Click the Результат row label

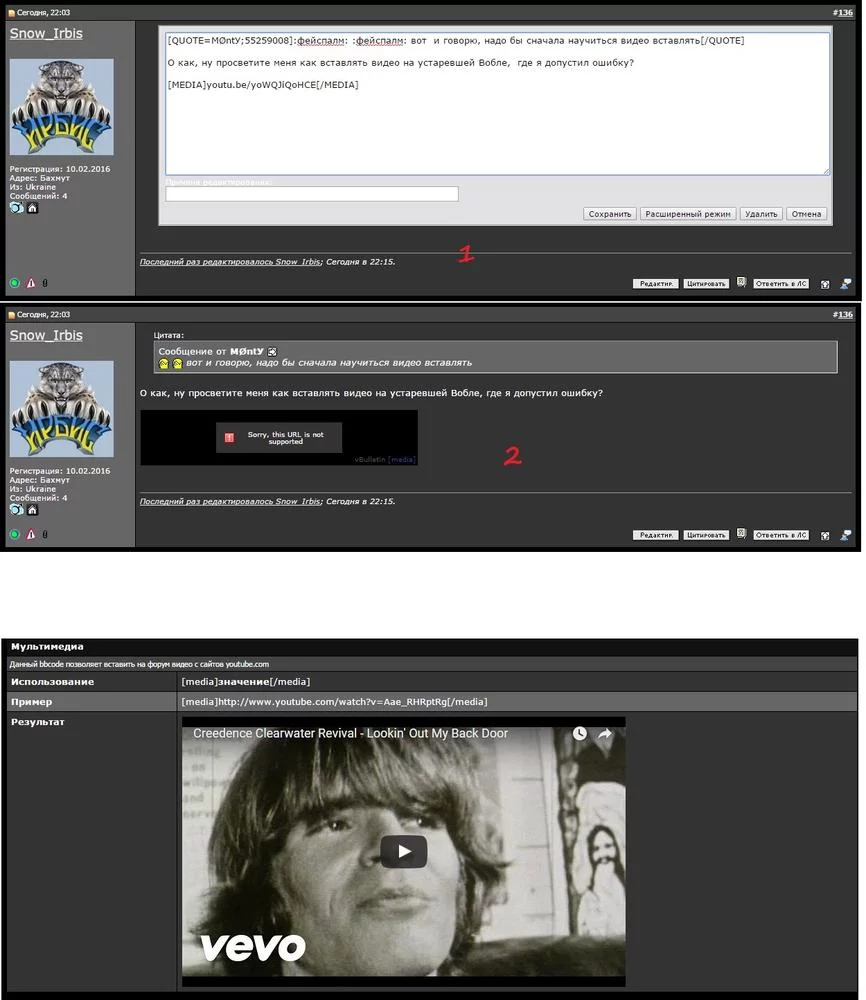click(x=38, y=722)
